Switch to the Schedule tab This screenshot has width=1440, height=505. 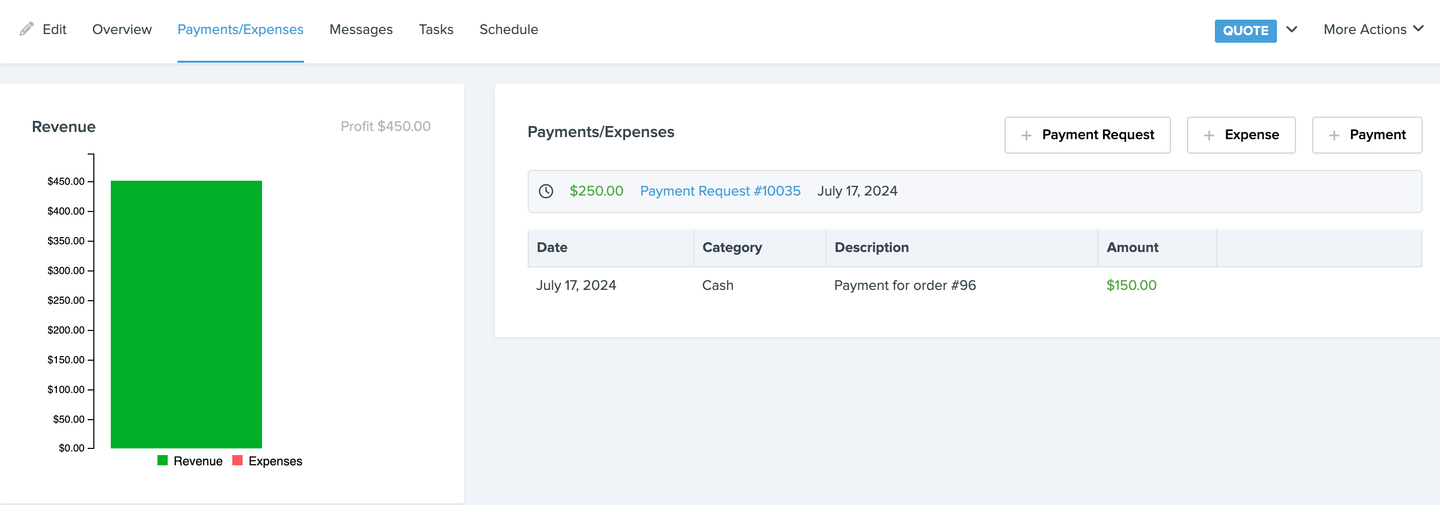pyautogui.click(x=509, y=30)
